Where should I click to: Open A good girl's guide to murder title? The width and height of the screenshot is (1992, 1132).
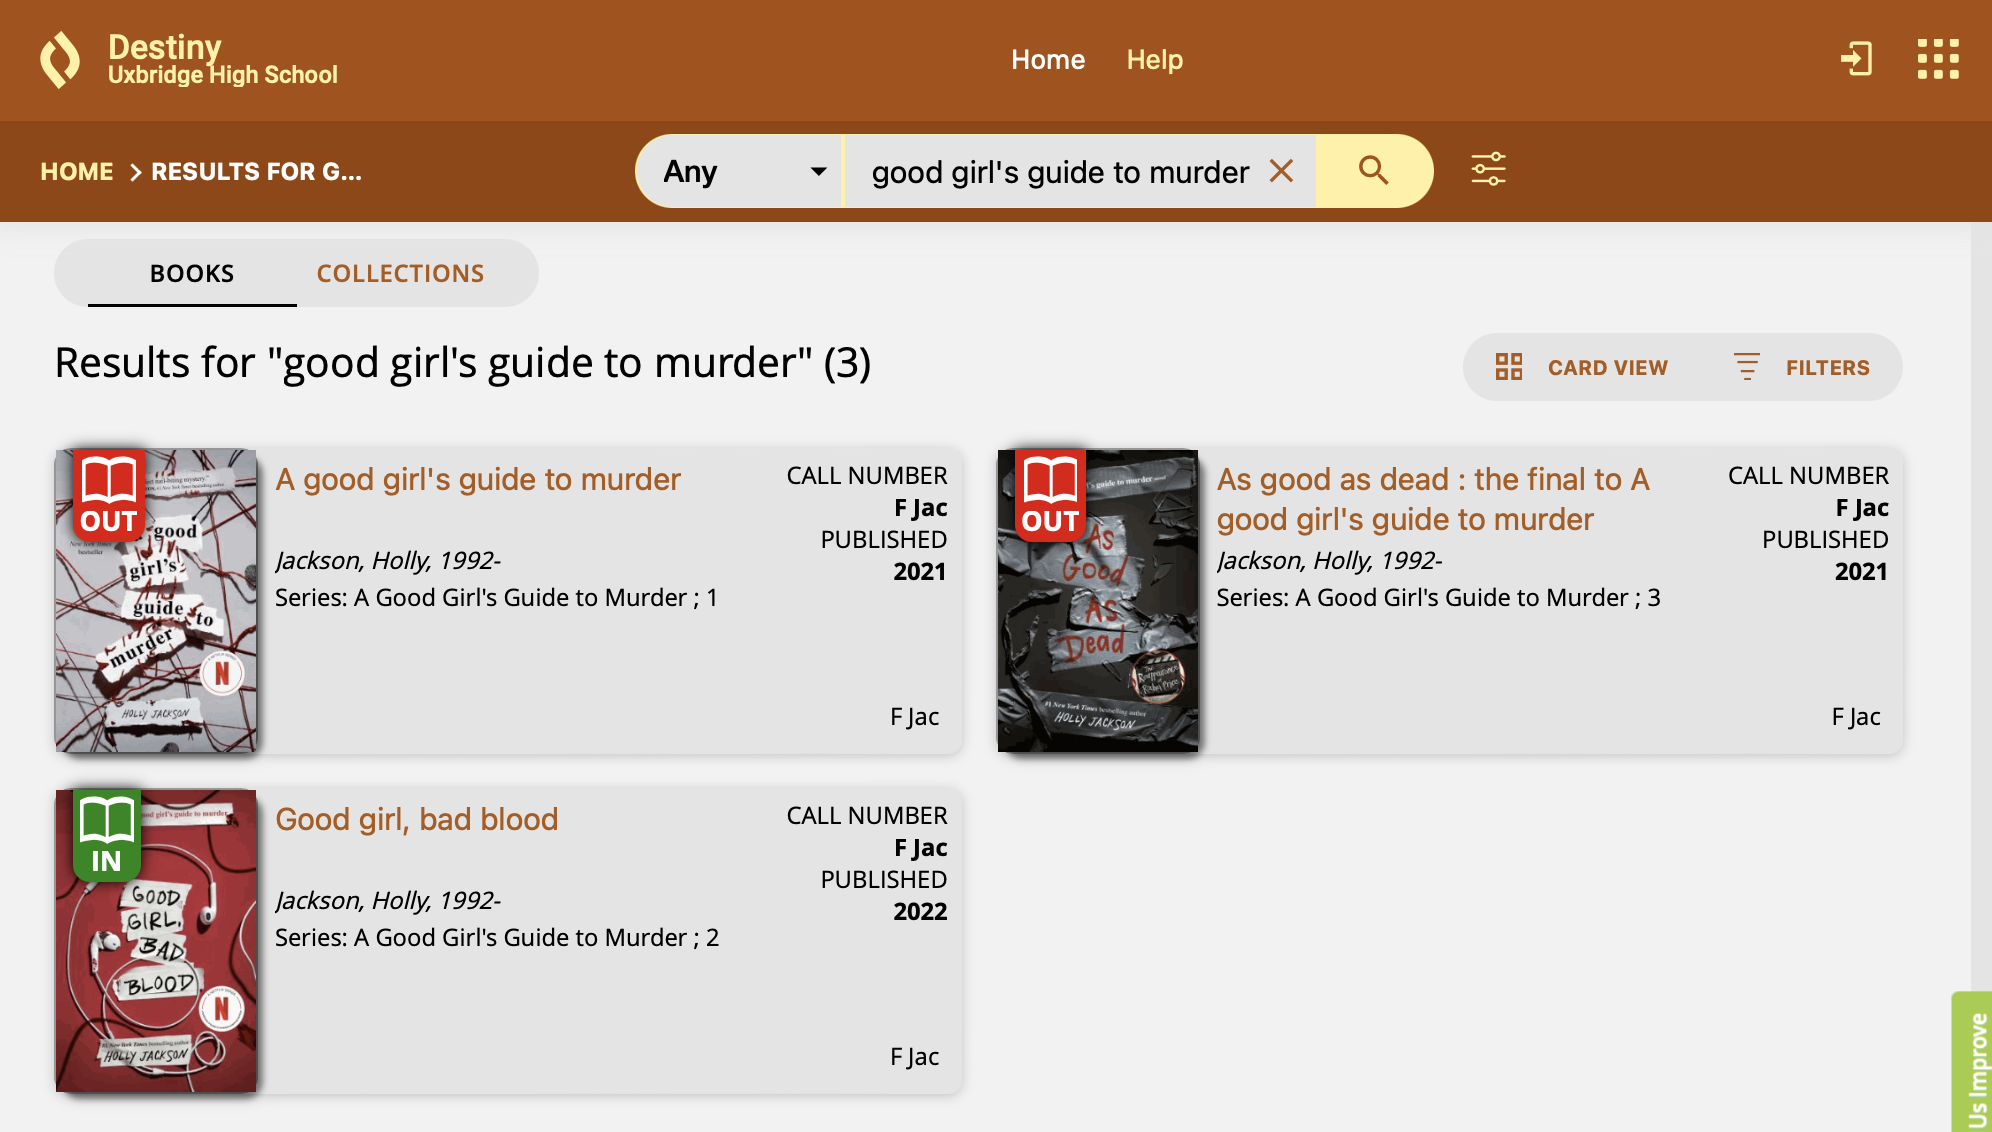(477, 480)
